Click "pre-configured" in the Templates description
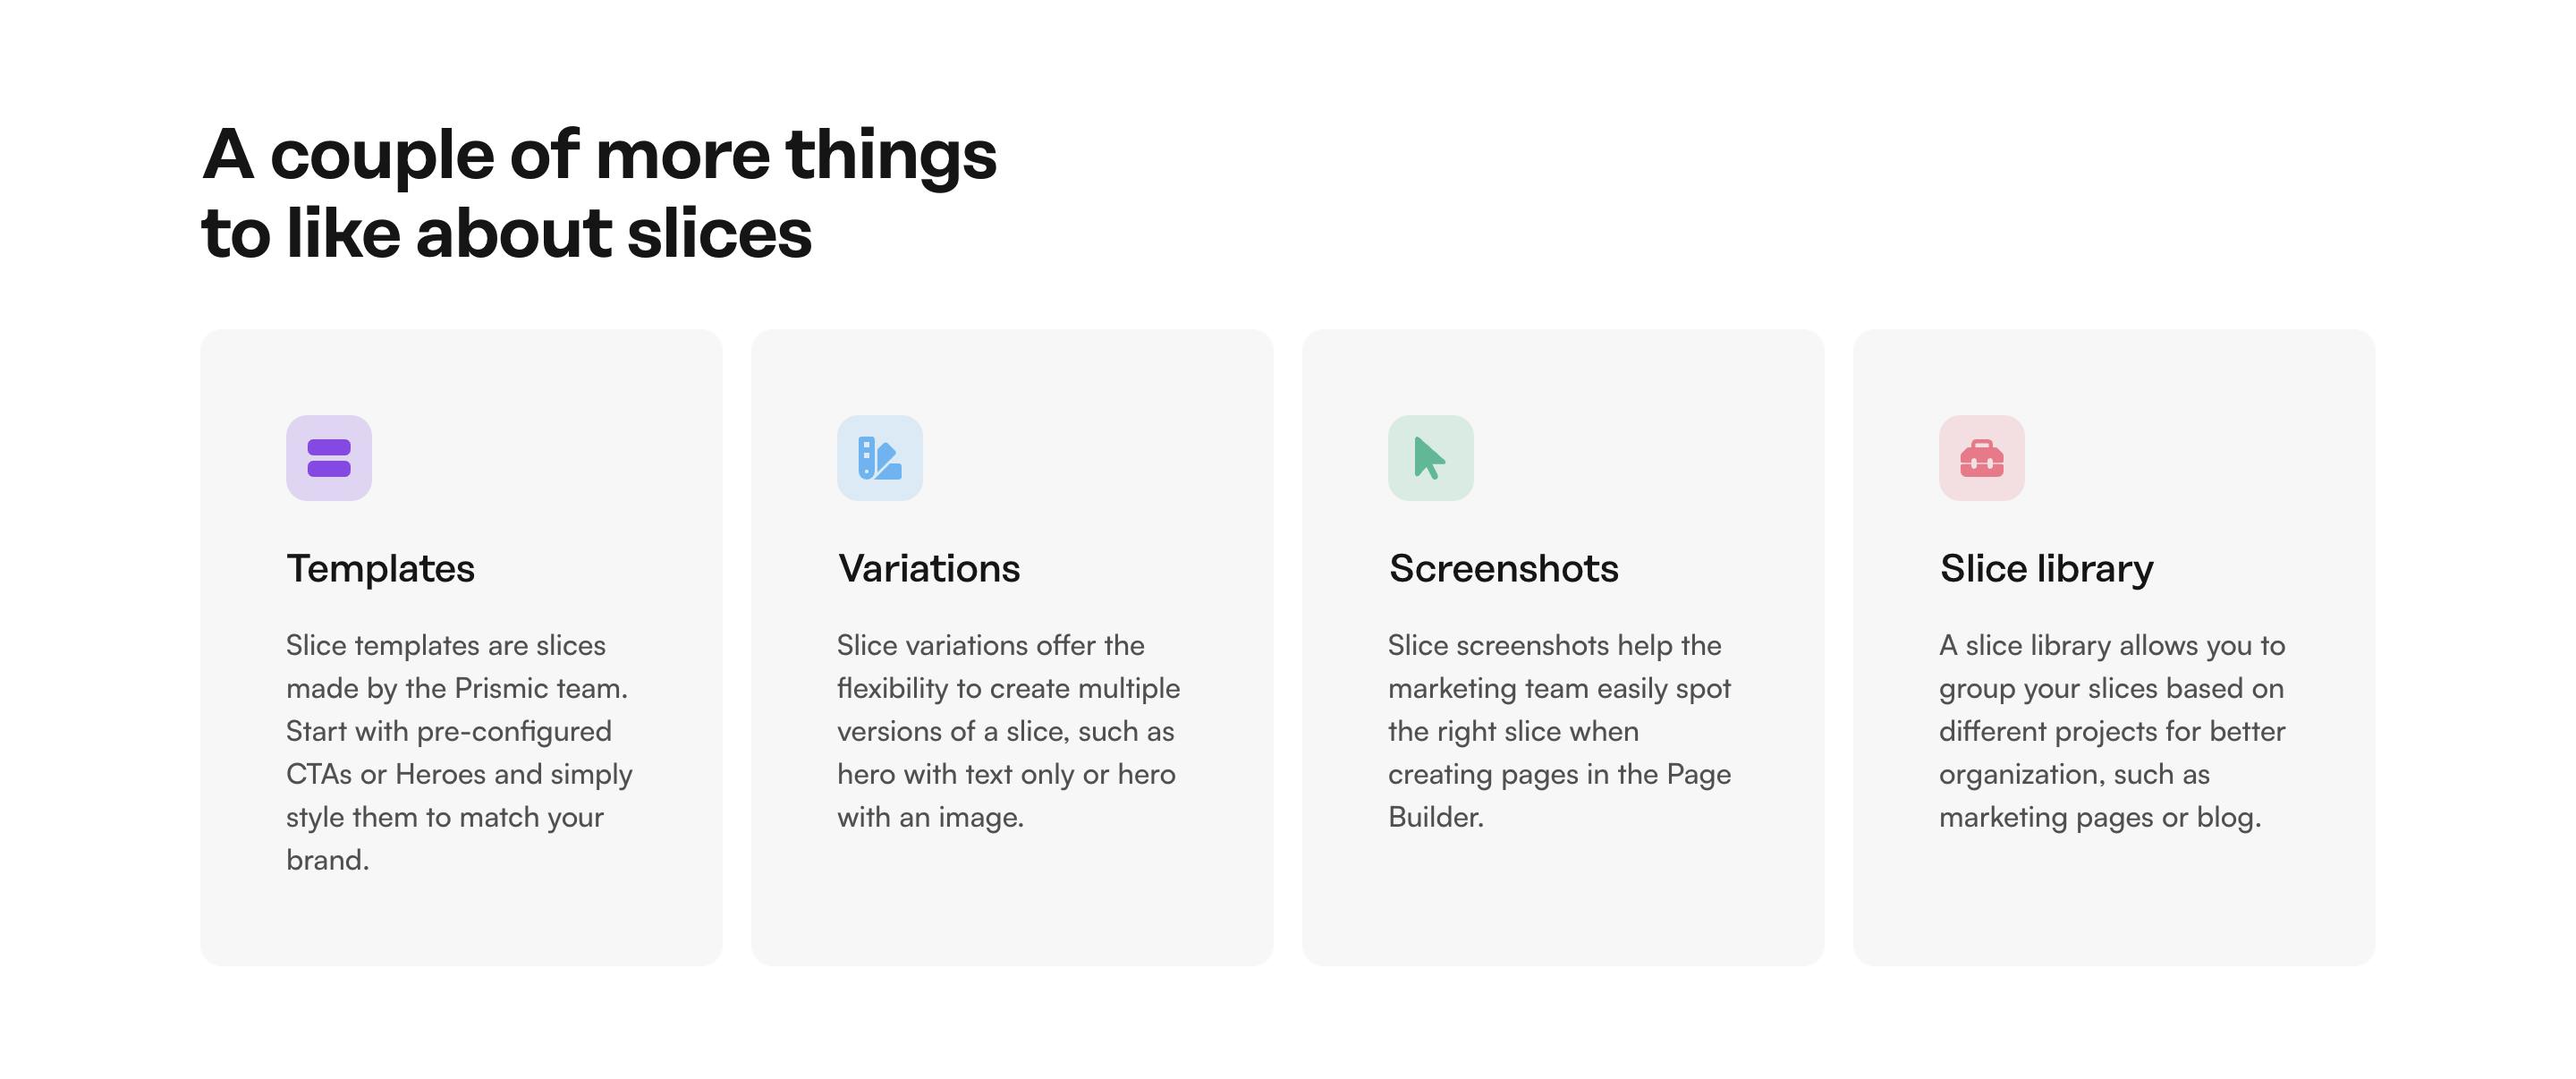 [514, 731]
